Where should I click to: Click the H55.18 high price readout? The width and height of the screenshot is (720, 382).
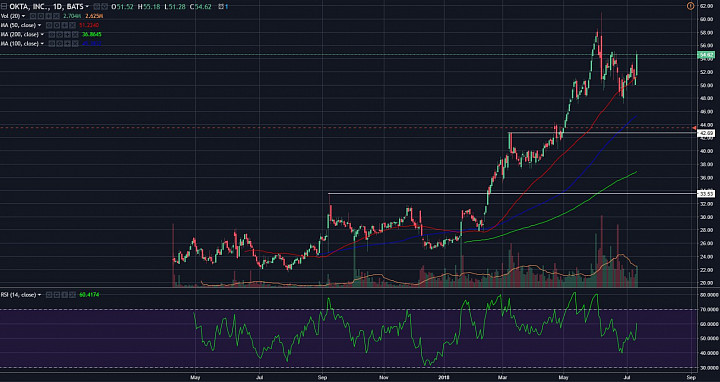(149, 6)
